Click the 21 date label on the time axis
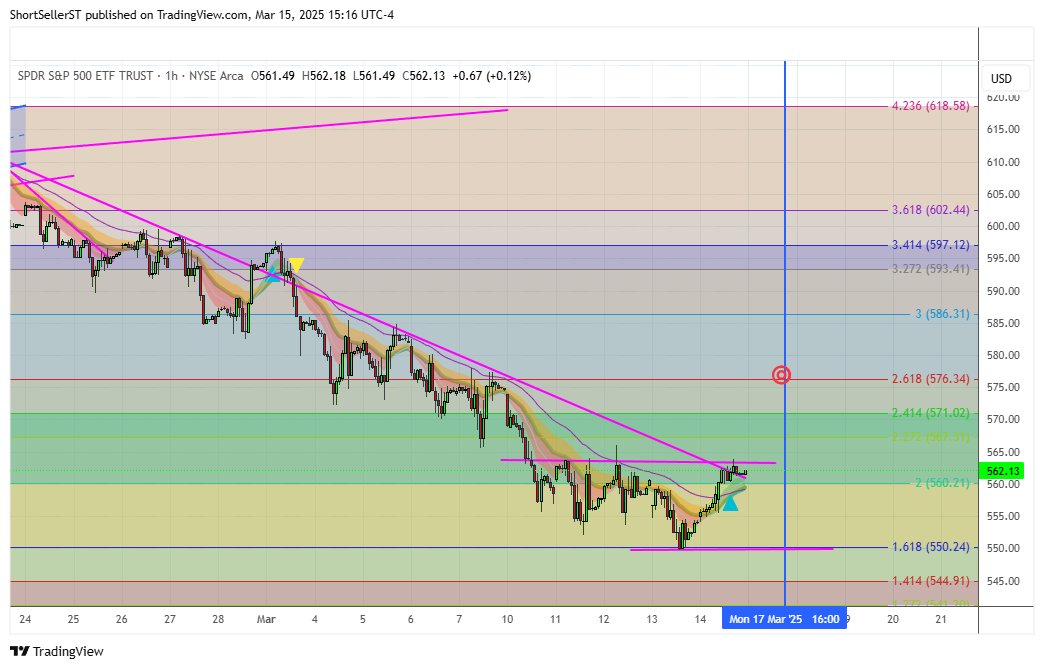This screenshot has width=1044, height=669. pyautogui.click(x=941, y=619)
